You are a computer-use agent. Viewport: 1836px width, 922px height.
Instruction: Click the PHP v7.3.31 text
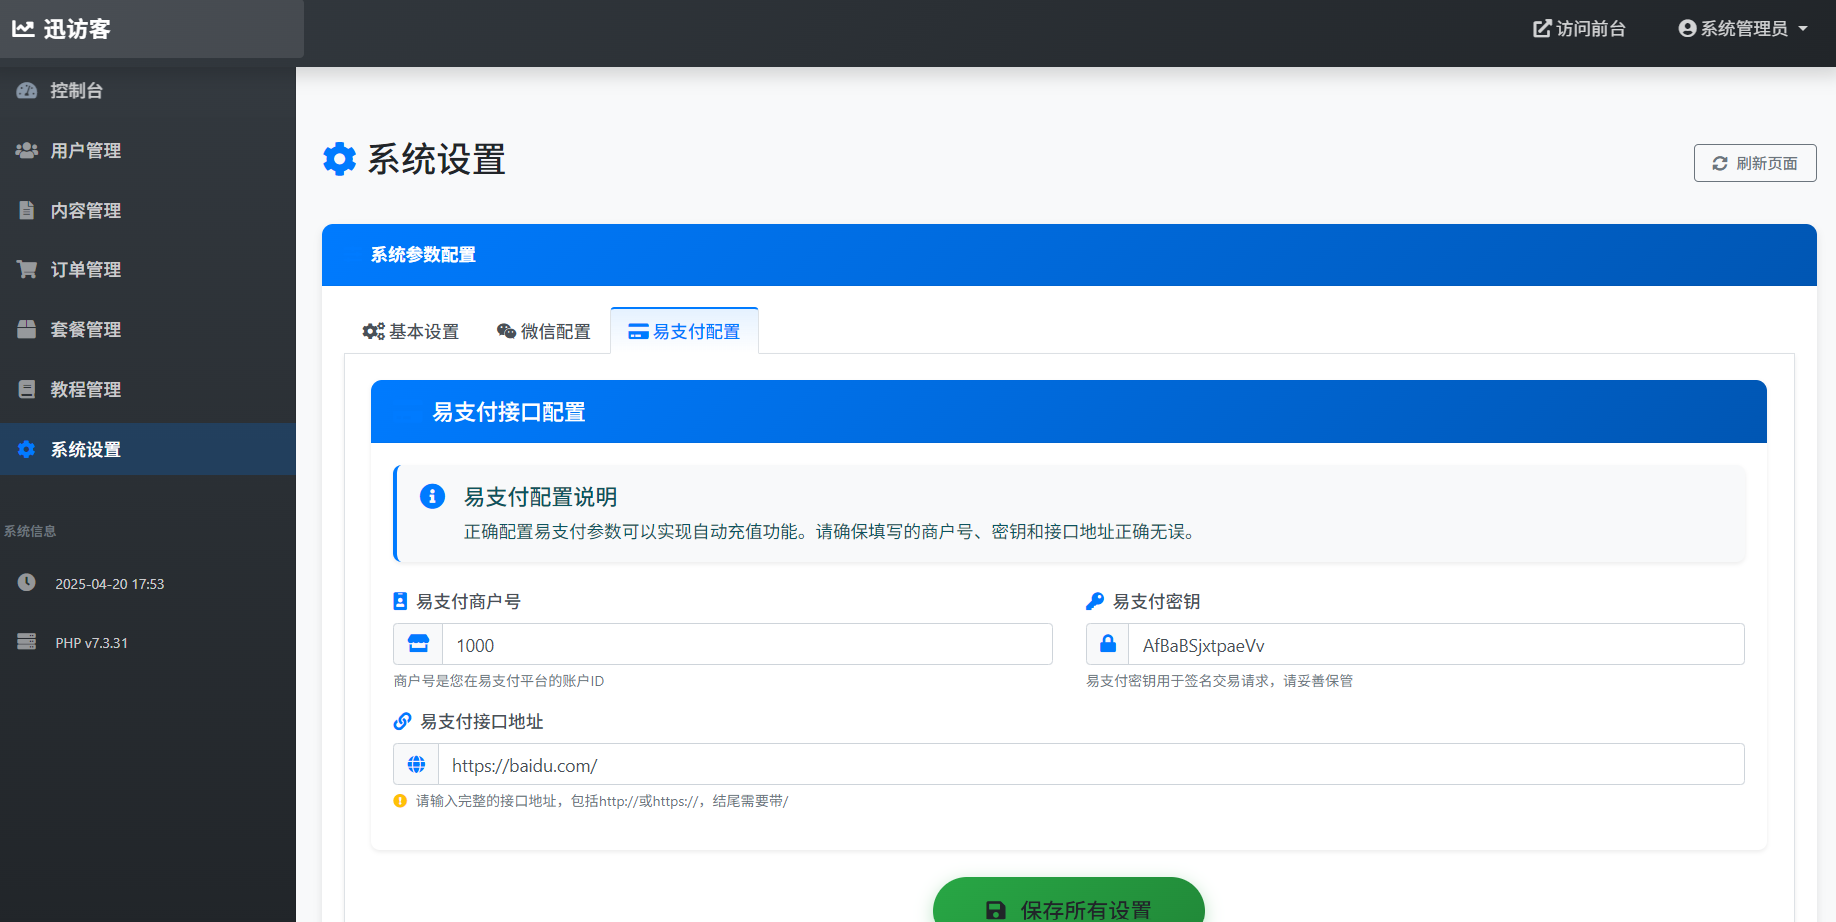coord(92,643)
